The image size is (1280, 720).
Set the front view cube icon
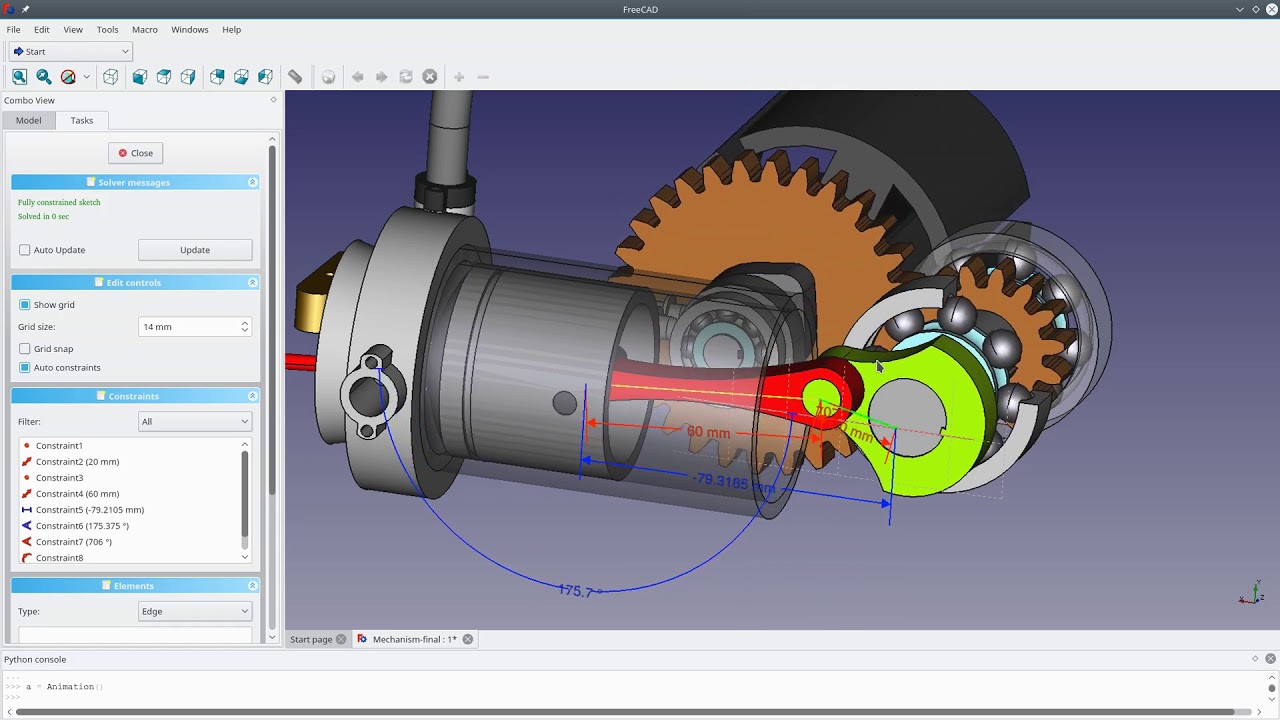(x=140, y=77)
